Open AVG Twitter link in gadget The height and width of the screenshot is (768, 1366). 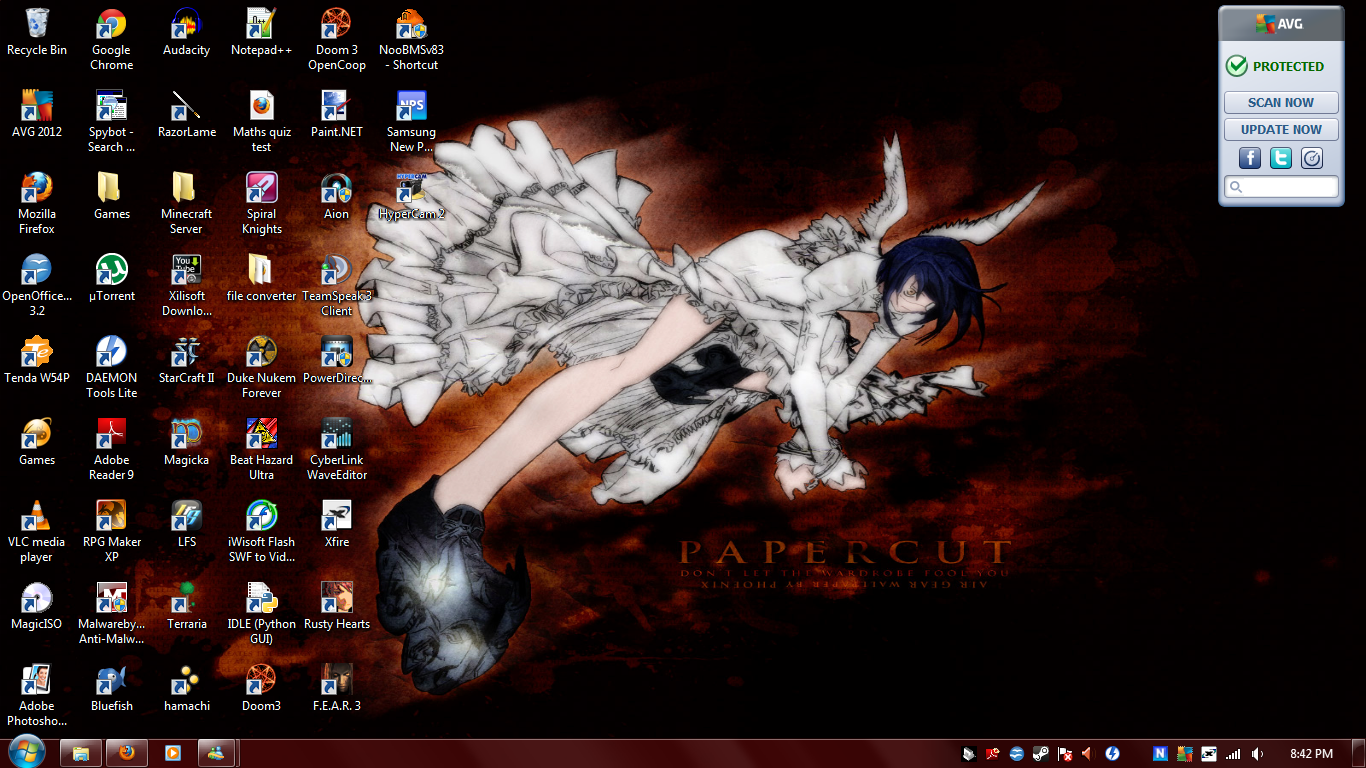click(1281, 158)
